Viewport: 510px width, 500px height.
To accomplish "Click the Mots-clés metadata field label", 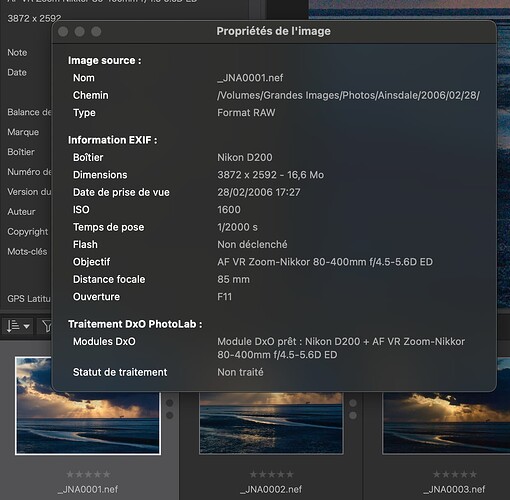I will click(x=27, y=251).
